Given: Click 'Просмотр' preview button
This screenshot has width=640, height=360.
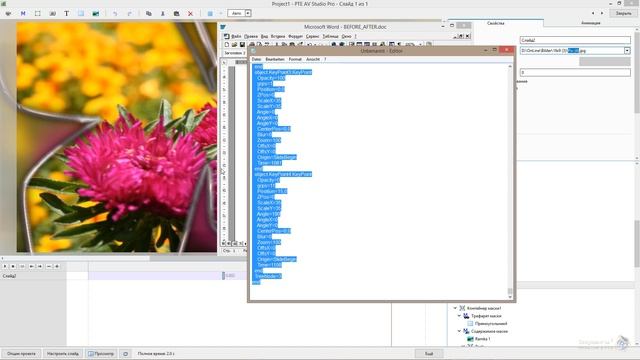Looking at the screenshot, I should pos(101,353).
